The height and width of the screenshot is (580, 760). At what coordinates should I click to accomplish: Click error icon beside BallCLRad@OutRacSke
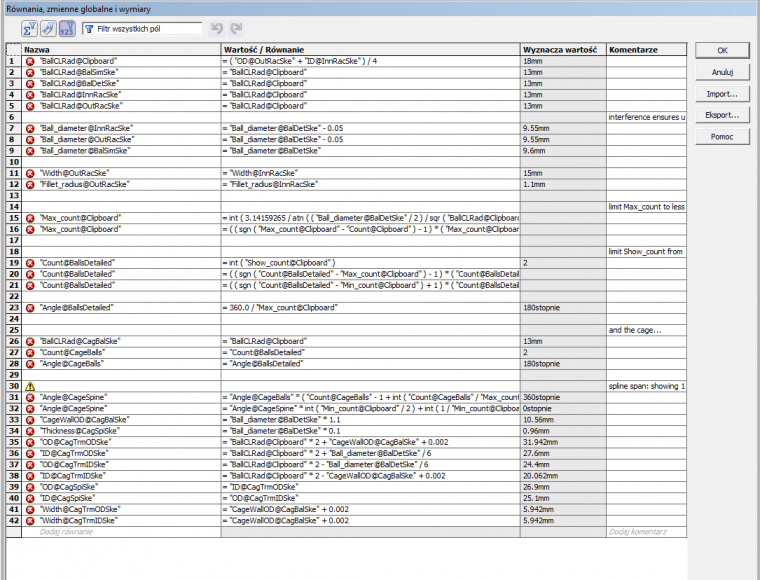click(x=30, y=106)
